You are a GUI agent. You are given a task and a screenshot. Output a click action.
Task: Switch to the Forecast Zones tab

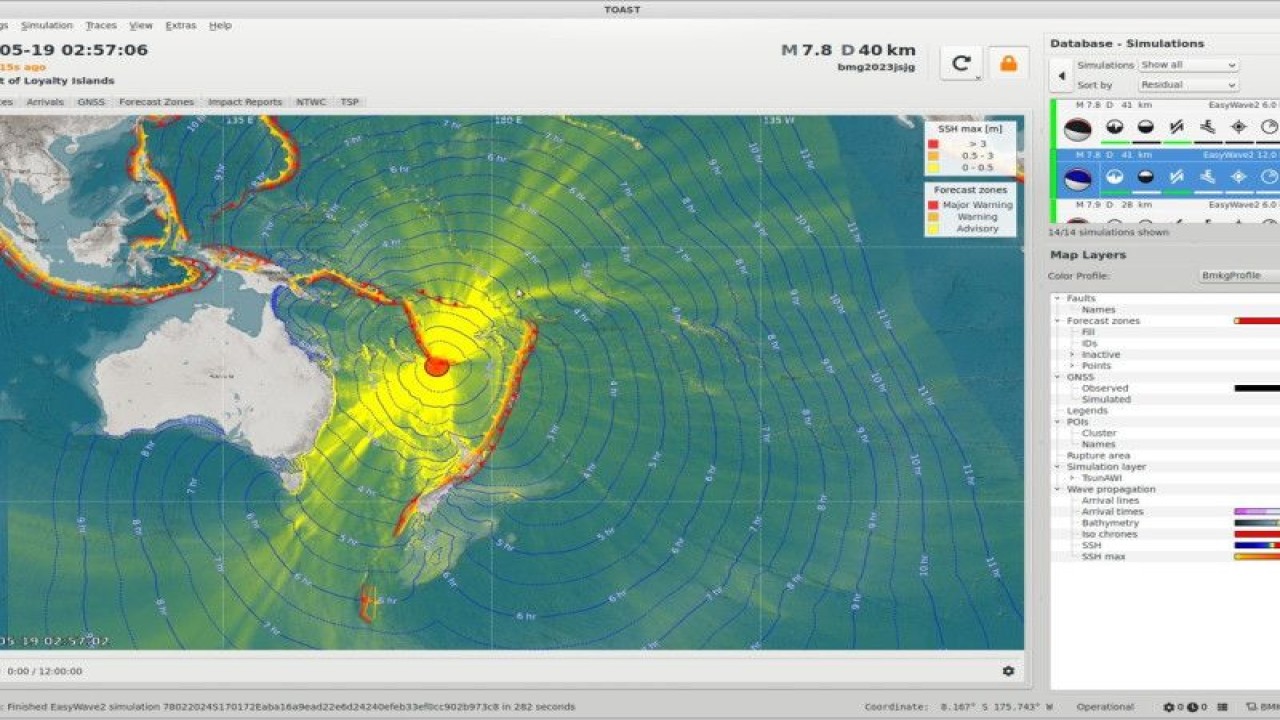point(156,102)
